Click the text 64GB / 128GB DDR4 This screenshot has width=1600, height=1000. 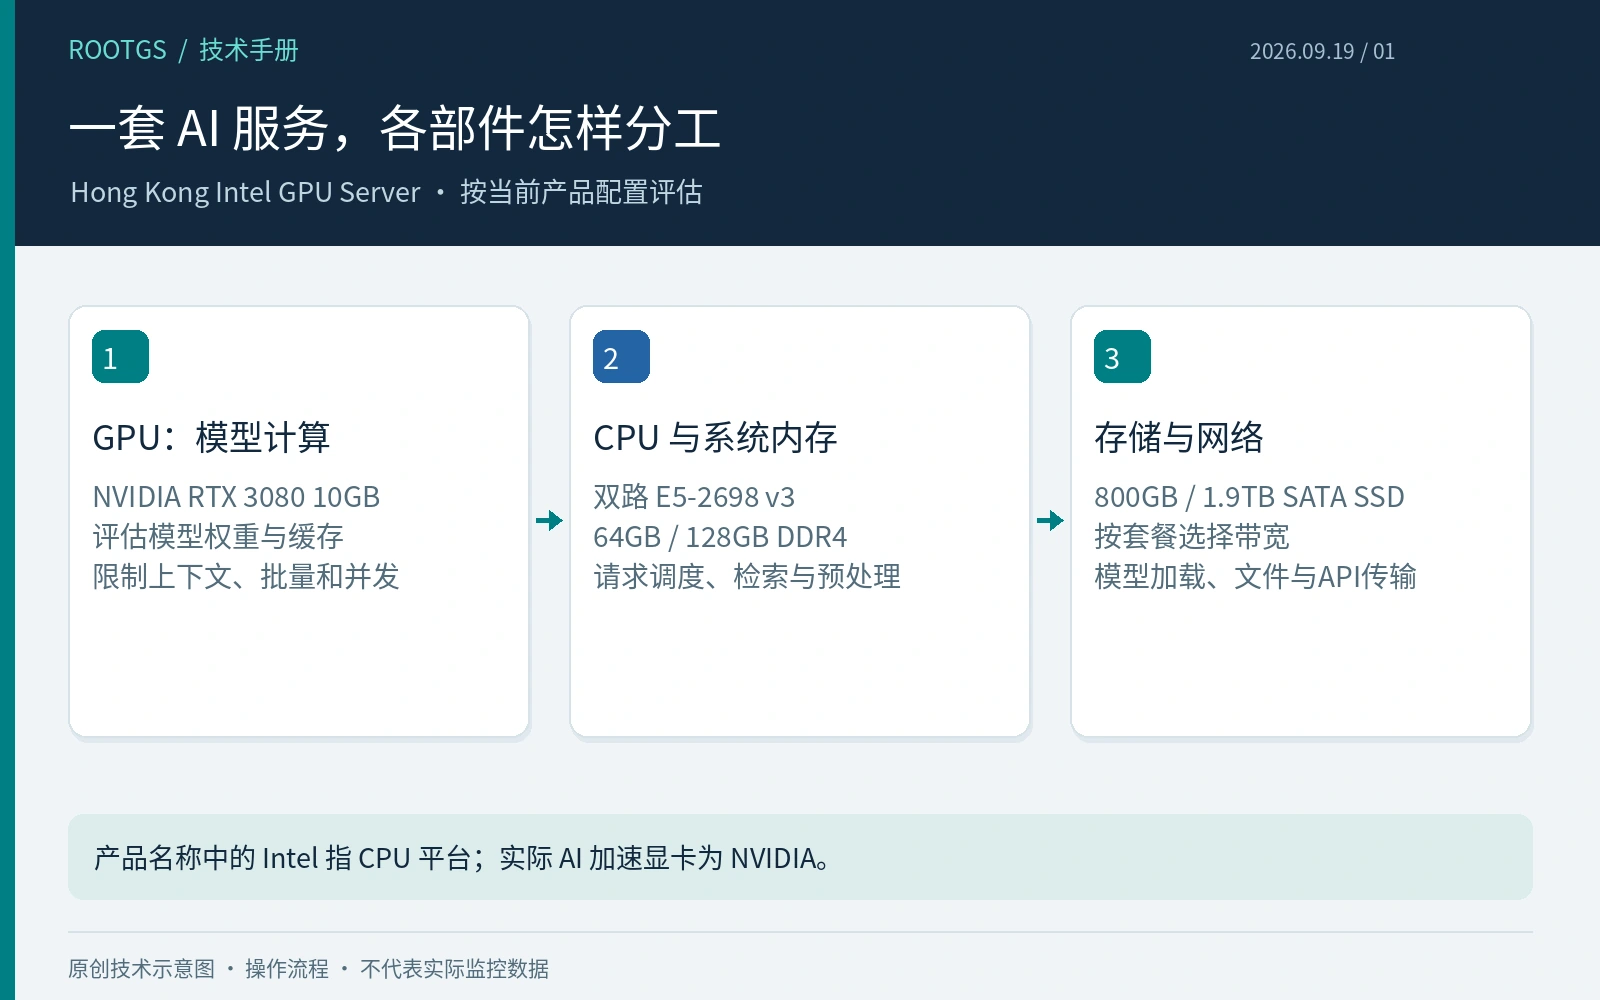720,537
